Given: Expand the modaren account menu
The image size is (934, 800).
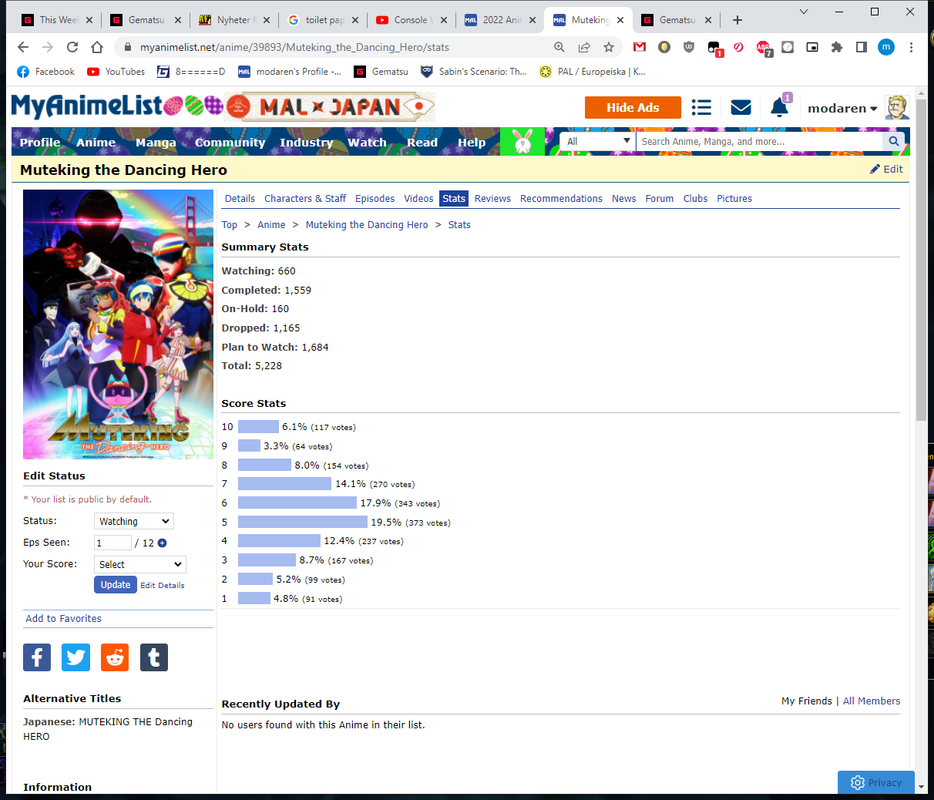Looking at the screenshot, I should (842, 108).
